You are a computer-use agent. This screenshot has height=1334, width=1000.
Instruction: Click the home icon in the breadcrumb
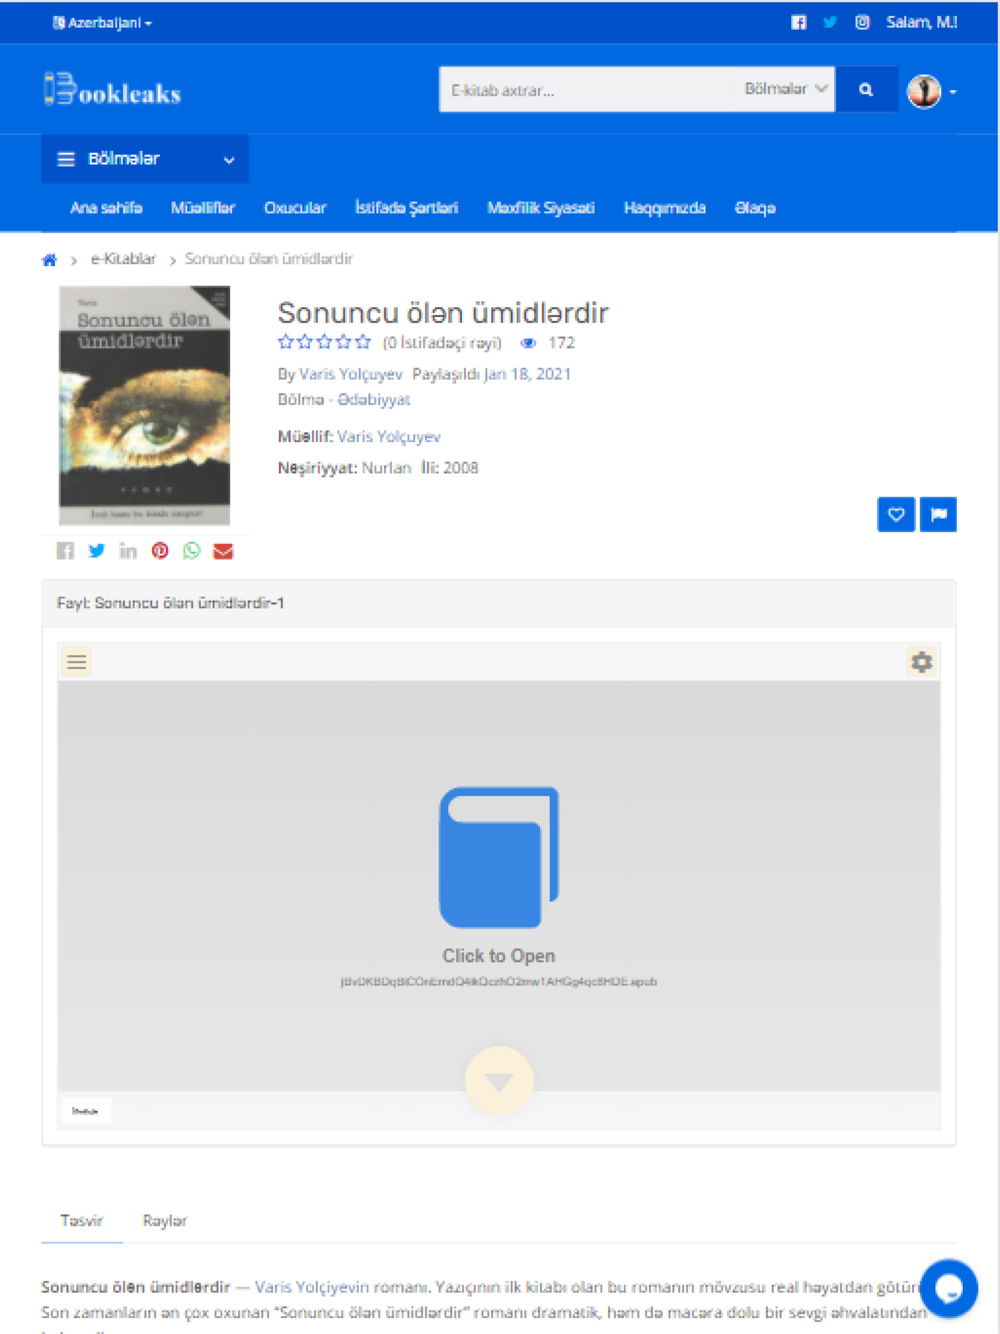click(x=49, y=260)
